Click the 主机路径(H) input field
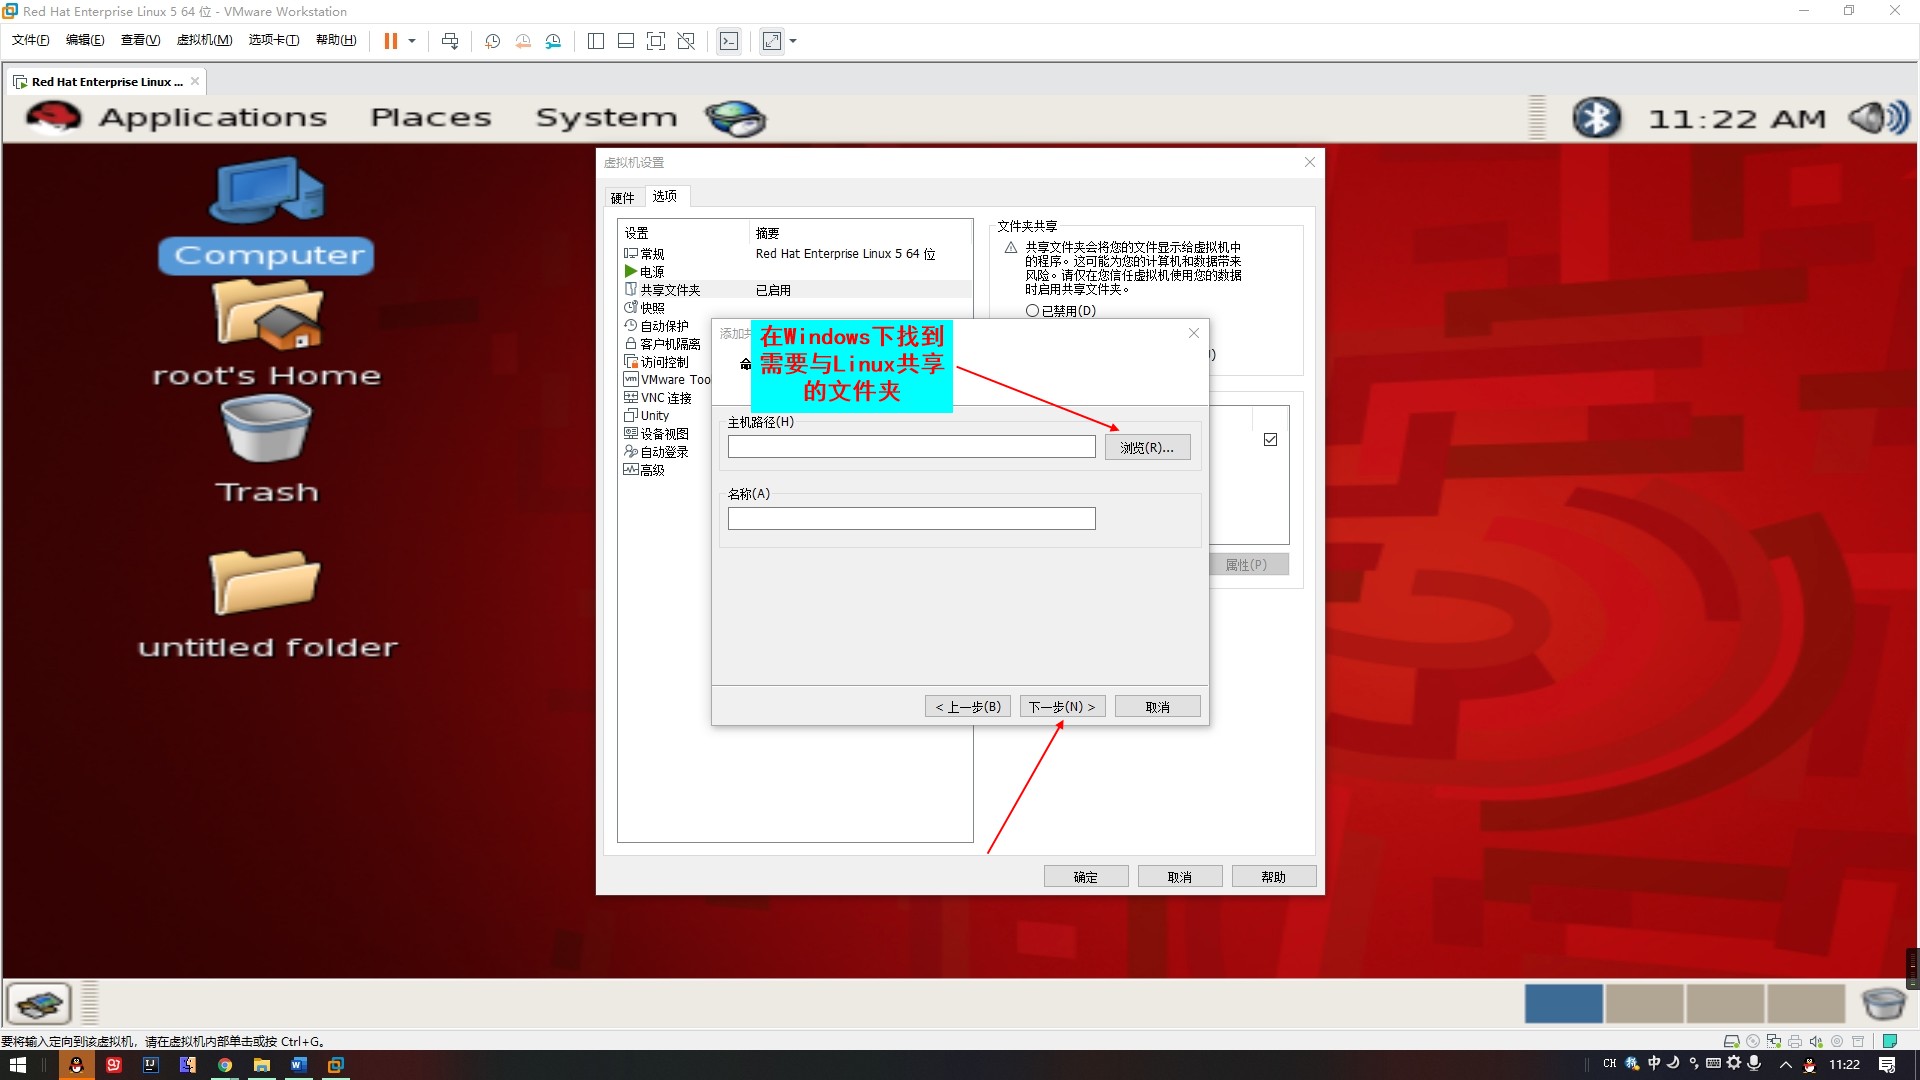 pyautogui.click(x=911, y=447)
